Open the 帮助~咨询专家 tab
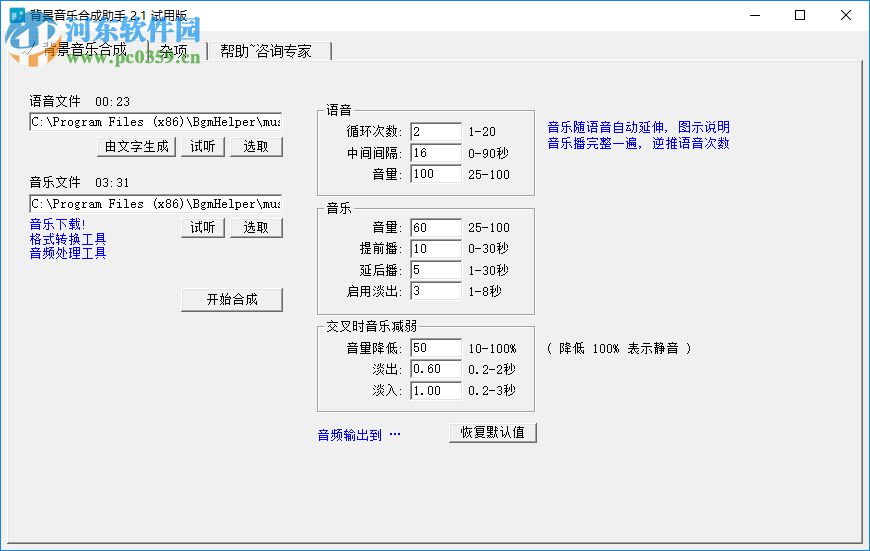Image resolution: width=870 pixels, height=551 pixels. 267,51
